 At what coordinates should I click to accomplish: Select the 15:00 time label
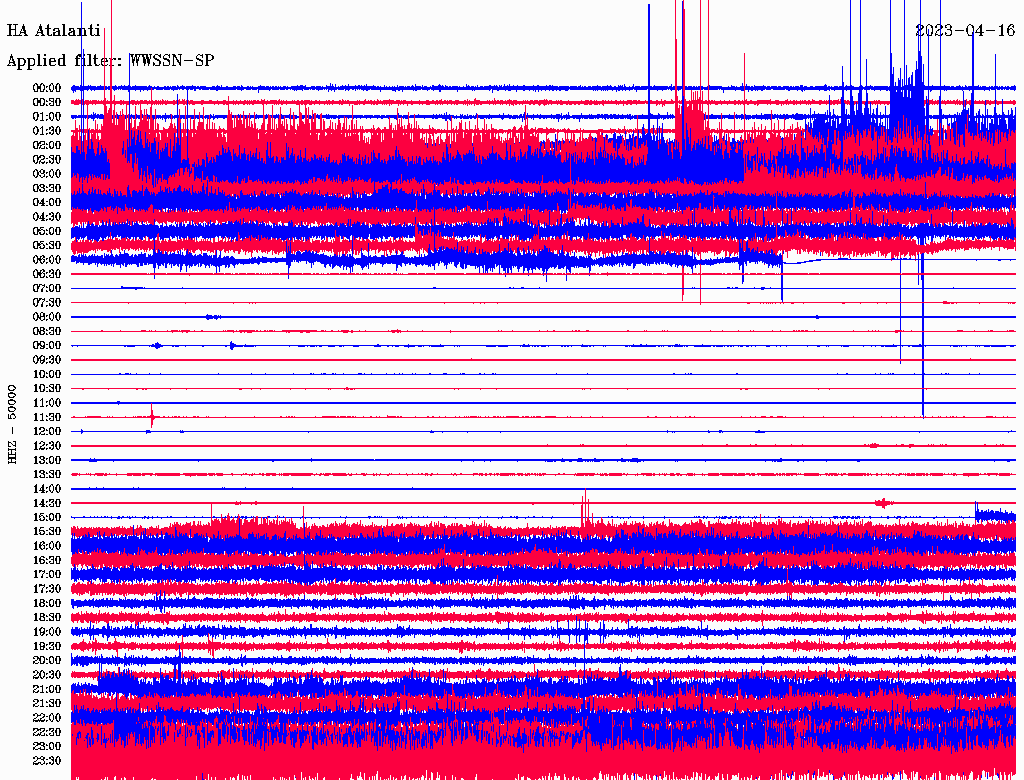pos(47,517)
